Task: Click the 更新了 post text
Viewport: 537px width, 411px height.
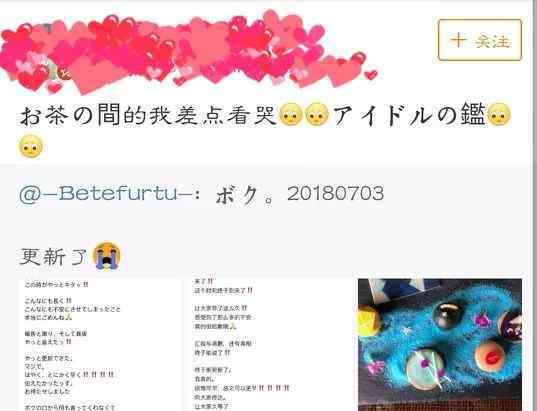Action: [x=54, y=257]
